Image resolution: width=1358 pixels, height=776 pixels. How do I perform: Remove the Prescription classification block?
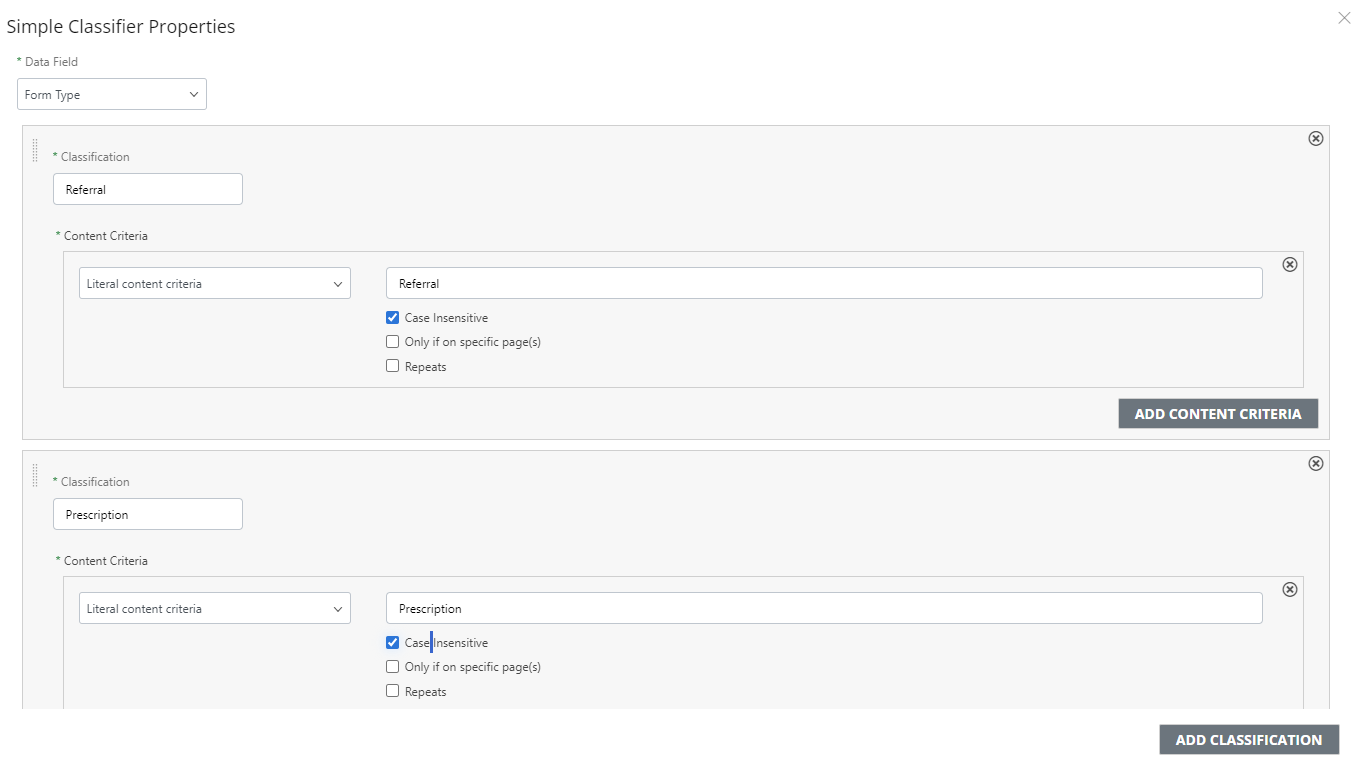click(x=1316, y=464)
